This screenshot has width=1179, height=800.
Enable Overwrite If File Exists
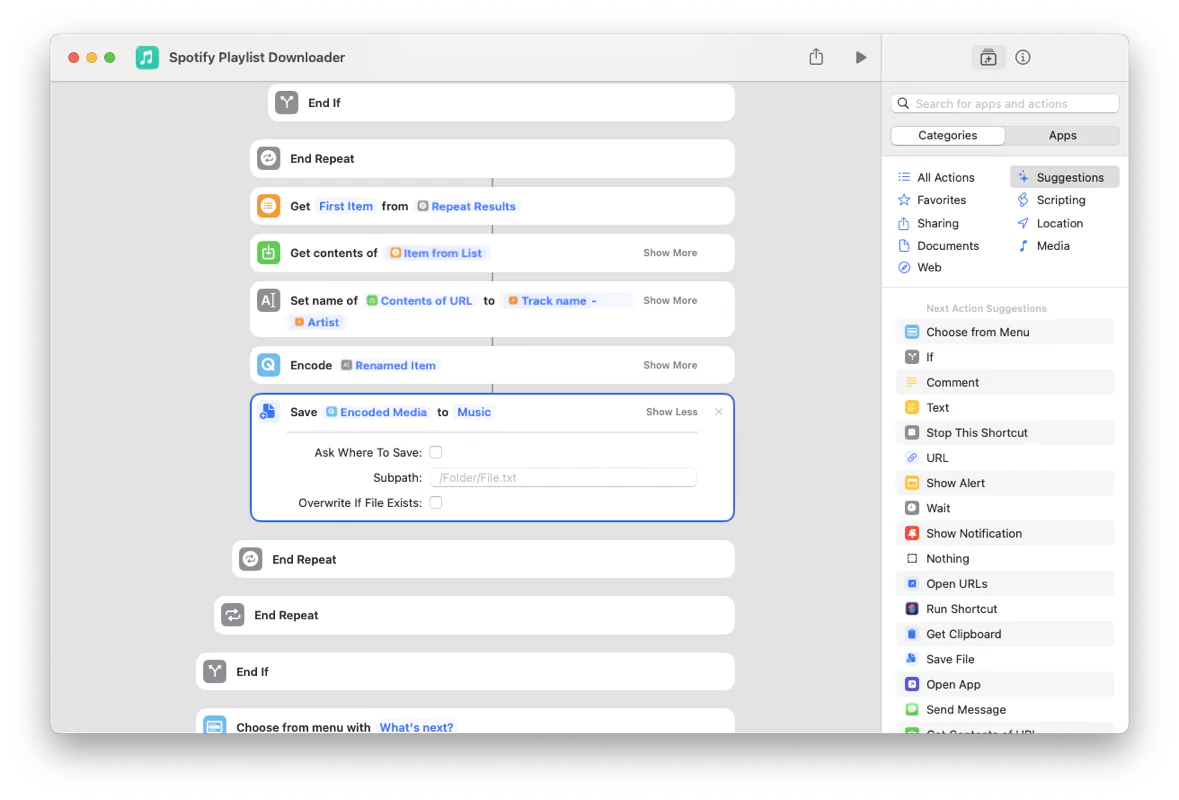[x=436, y=502]
